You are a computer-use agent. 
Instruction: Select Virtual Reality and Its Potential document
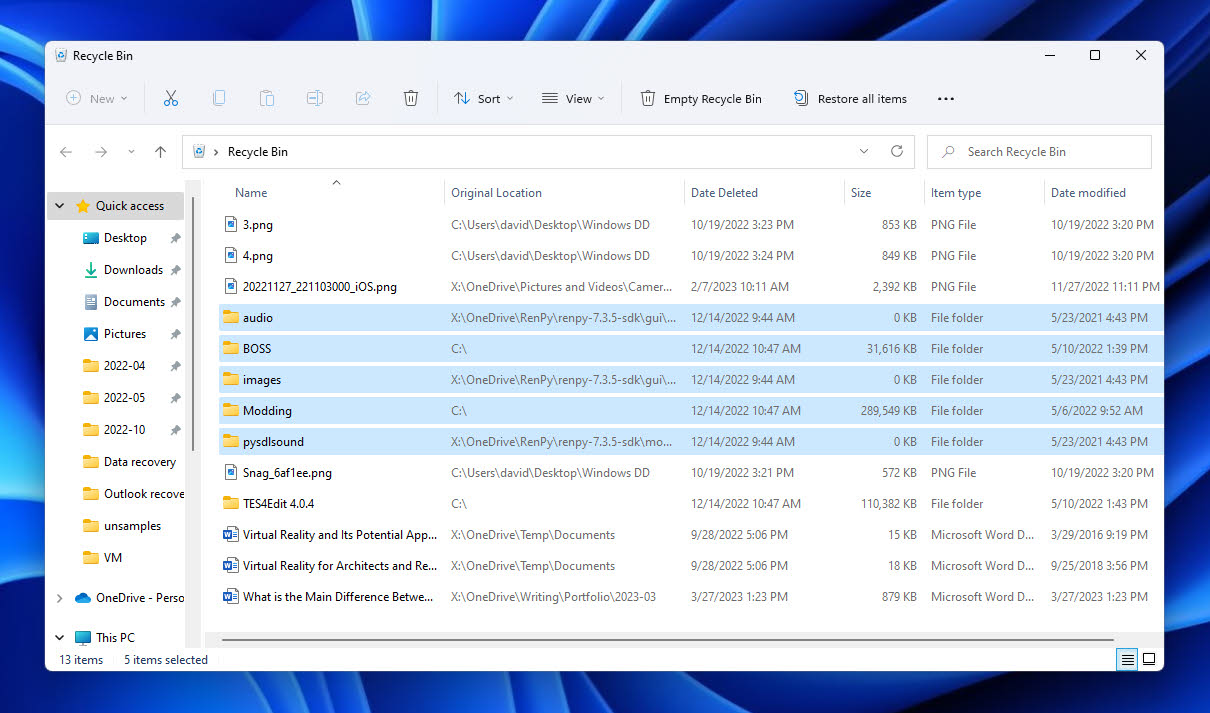(x=340, y=535)
